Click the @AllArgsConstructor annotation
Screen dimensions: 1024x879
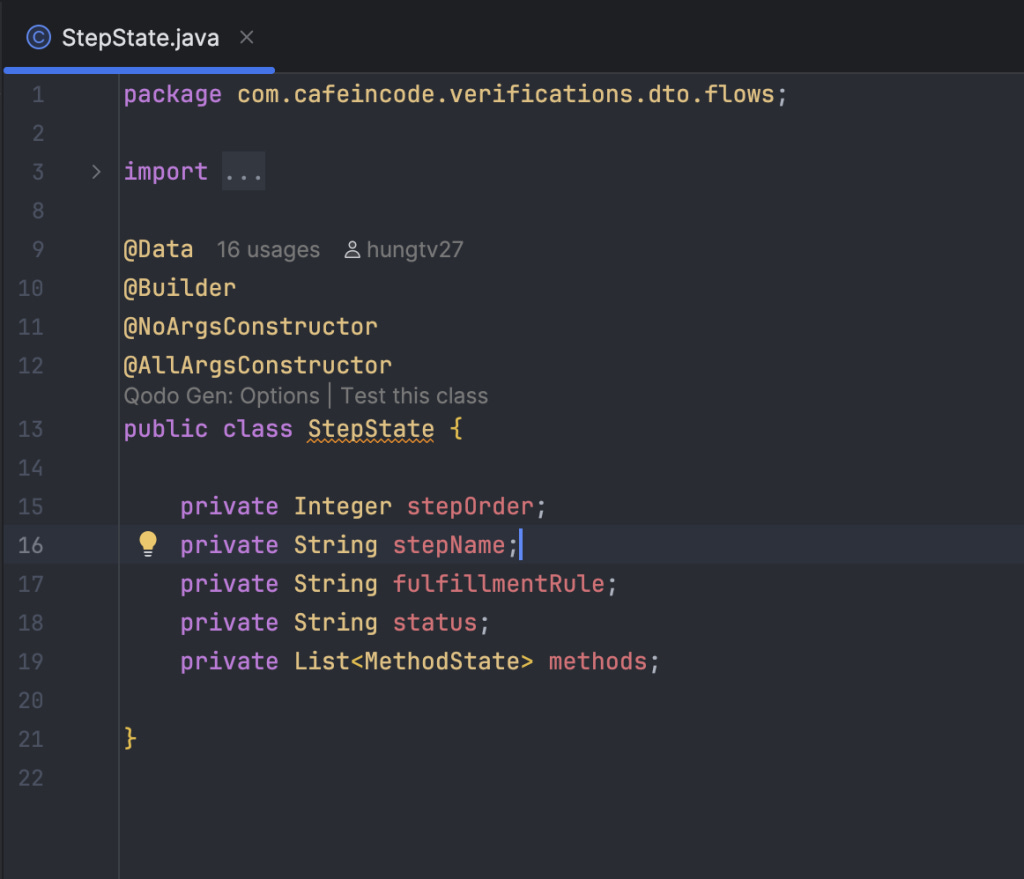tap(258, 366)
